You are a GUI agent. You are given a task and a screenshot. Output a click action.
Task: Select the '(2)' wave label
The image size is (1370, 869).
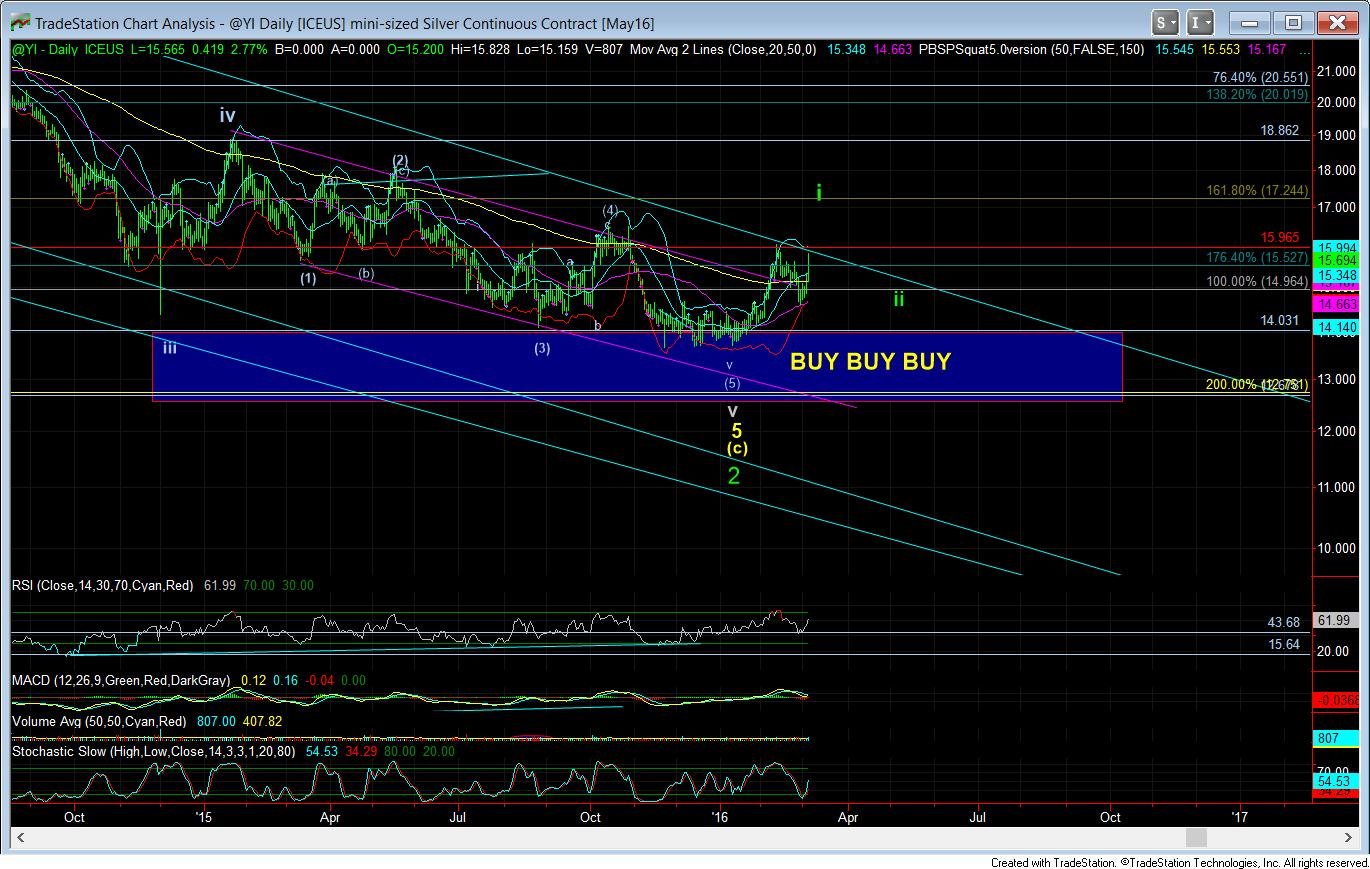coord(400,160)
